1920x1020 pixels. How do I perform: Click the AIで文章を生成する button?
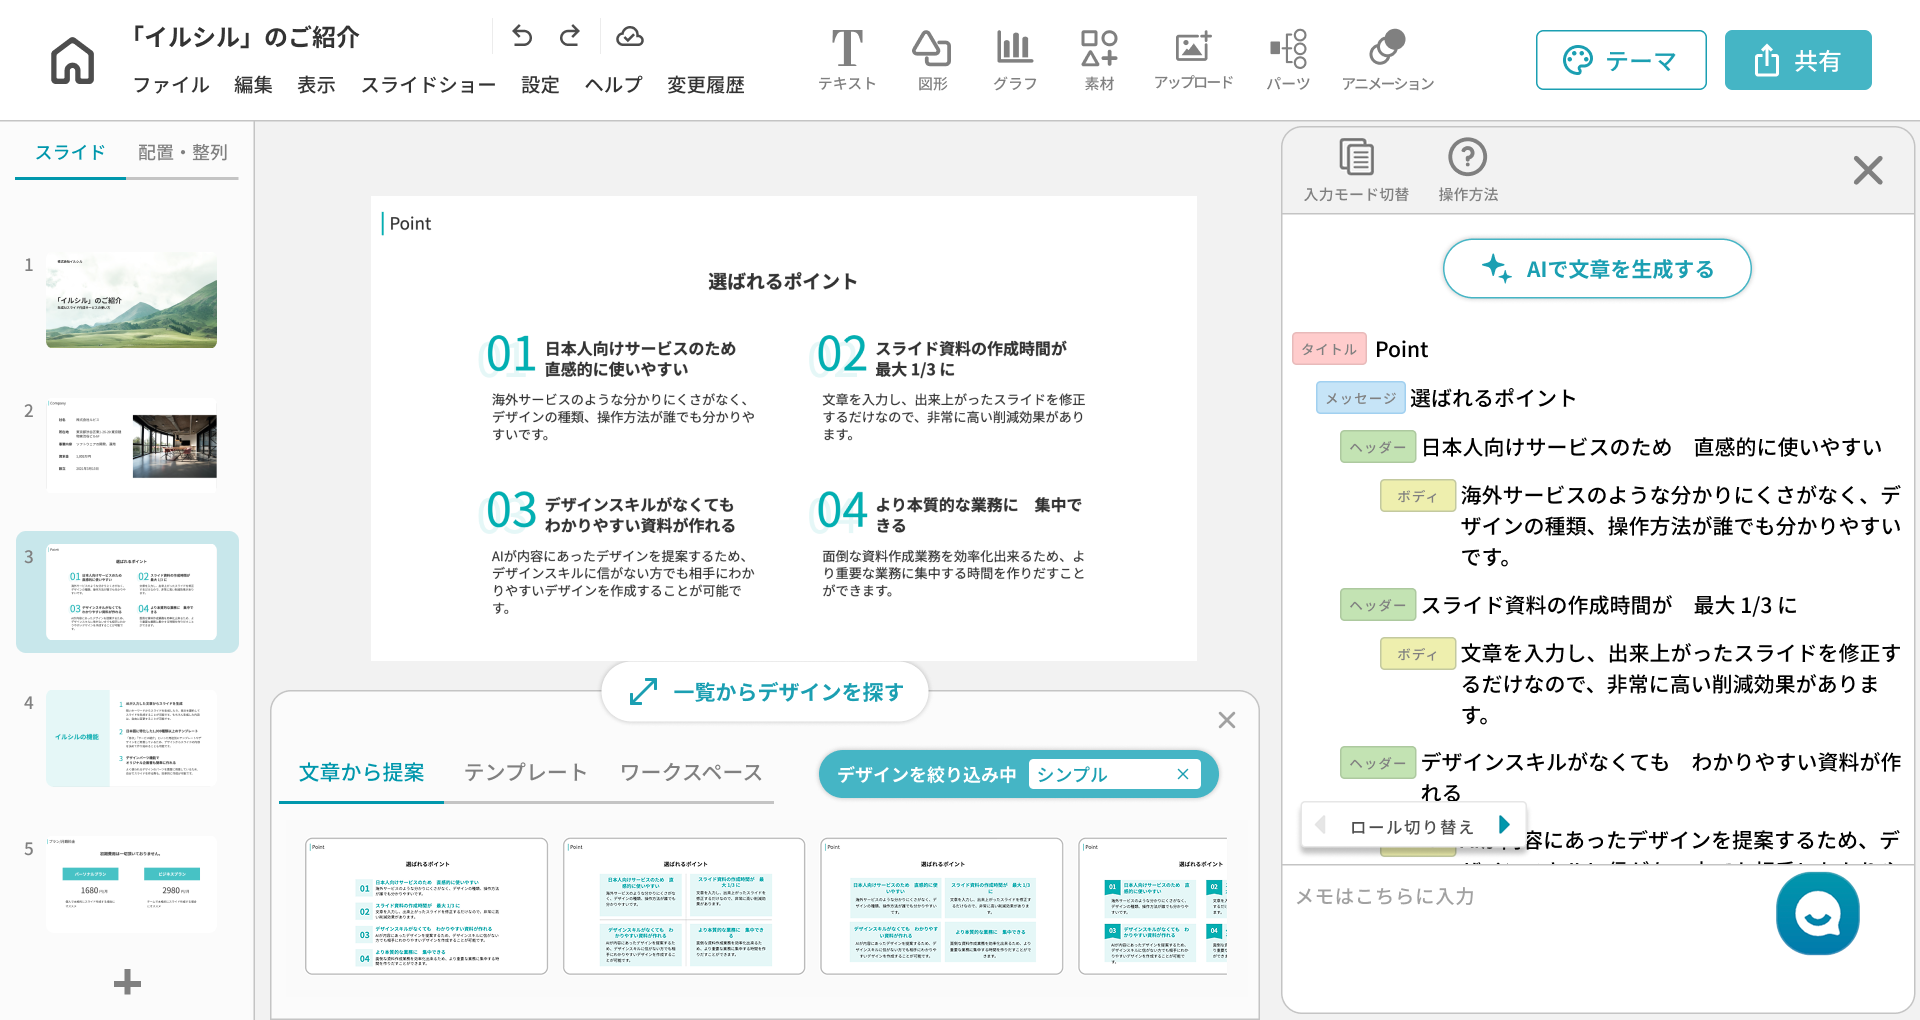[x=1596, y=269]
